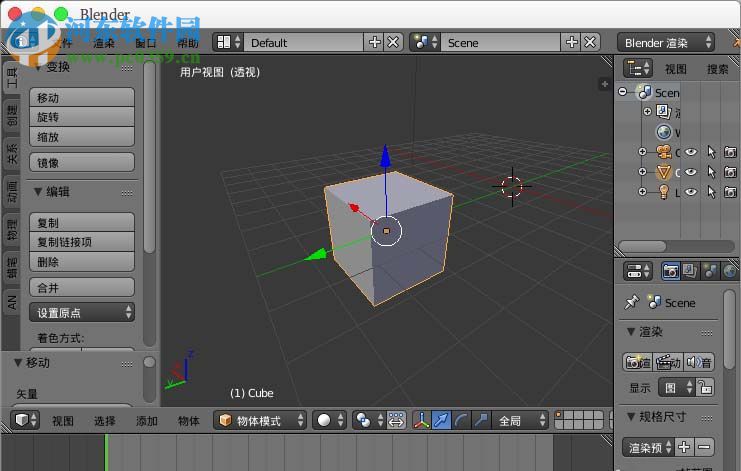Viewport: 741px width, 471px height.
Task: Open the Scene properties tab icon
Action: pos(710,271)
